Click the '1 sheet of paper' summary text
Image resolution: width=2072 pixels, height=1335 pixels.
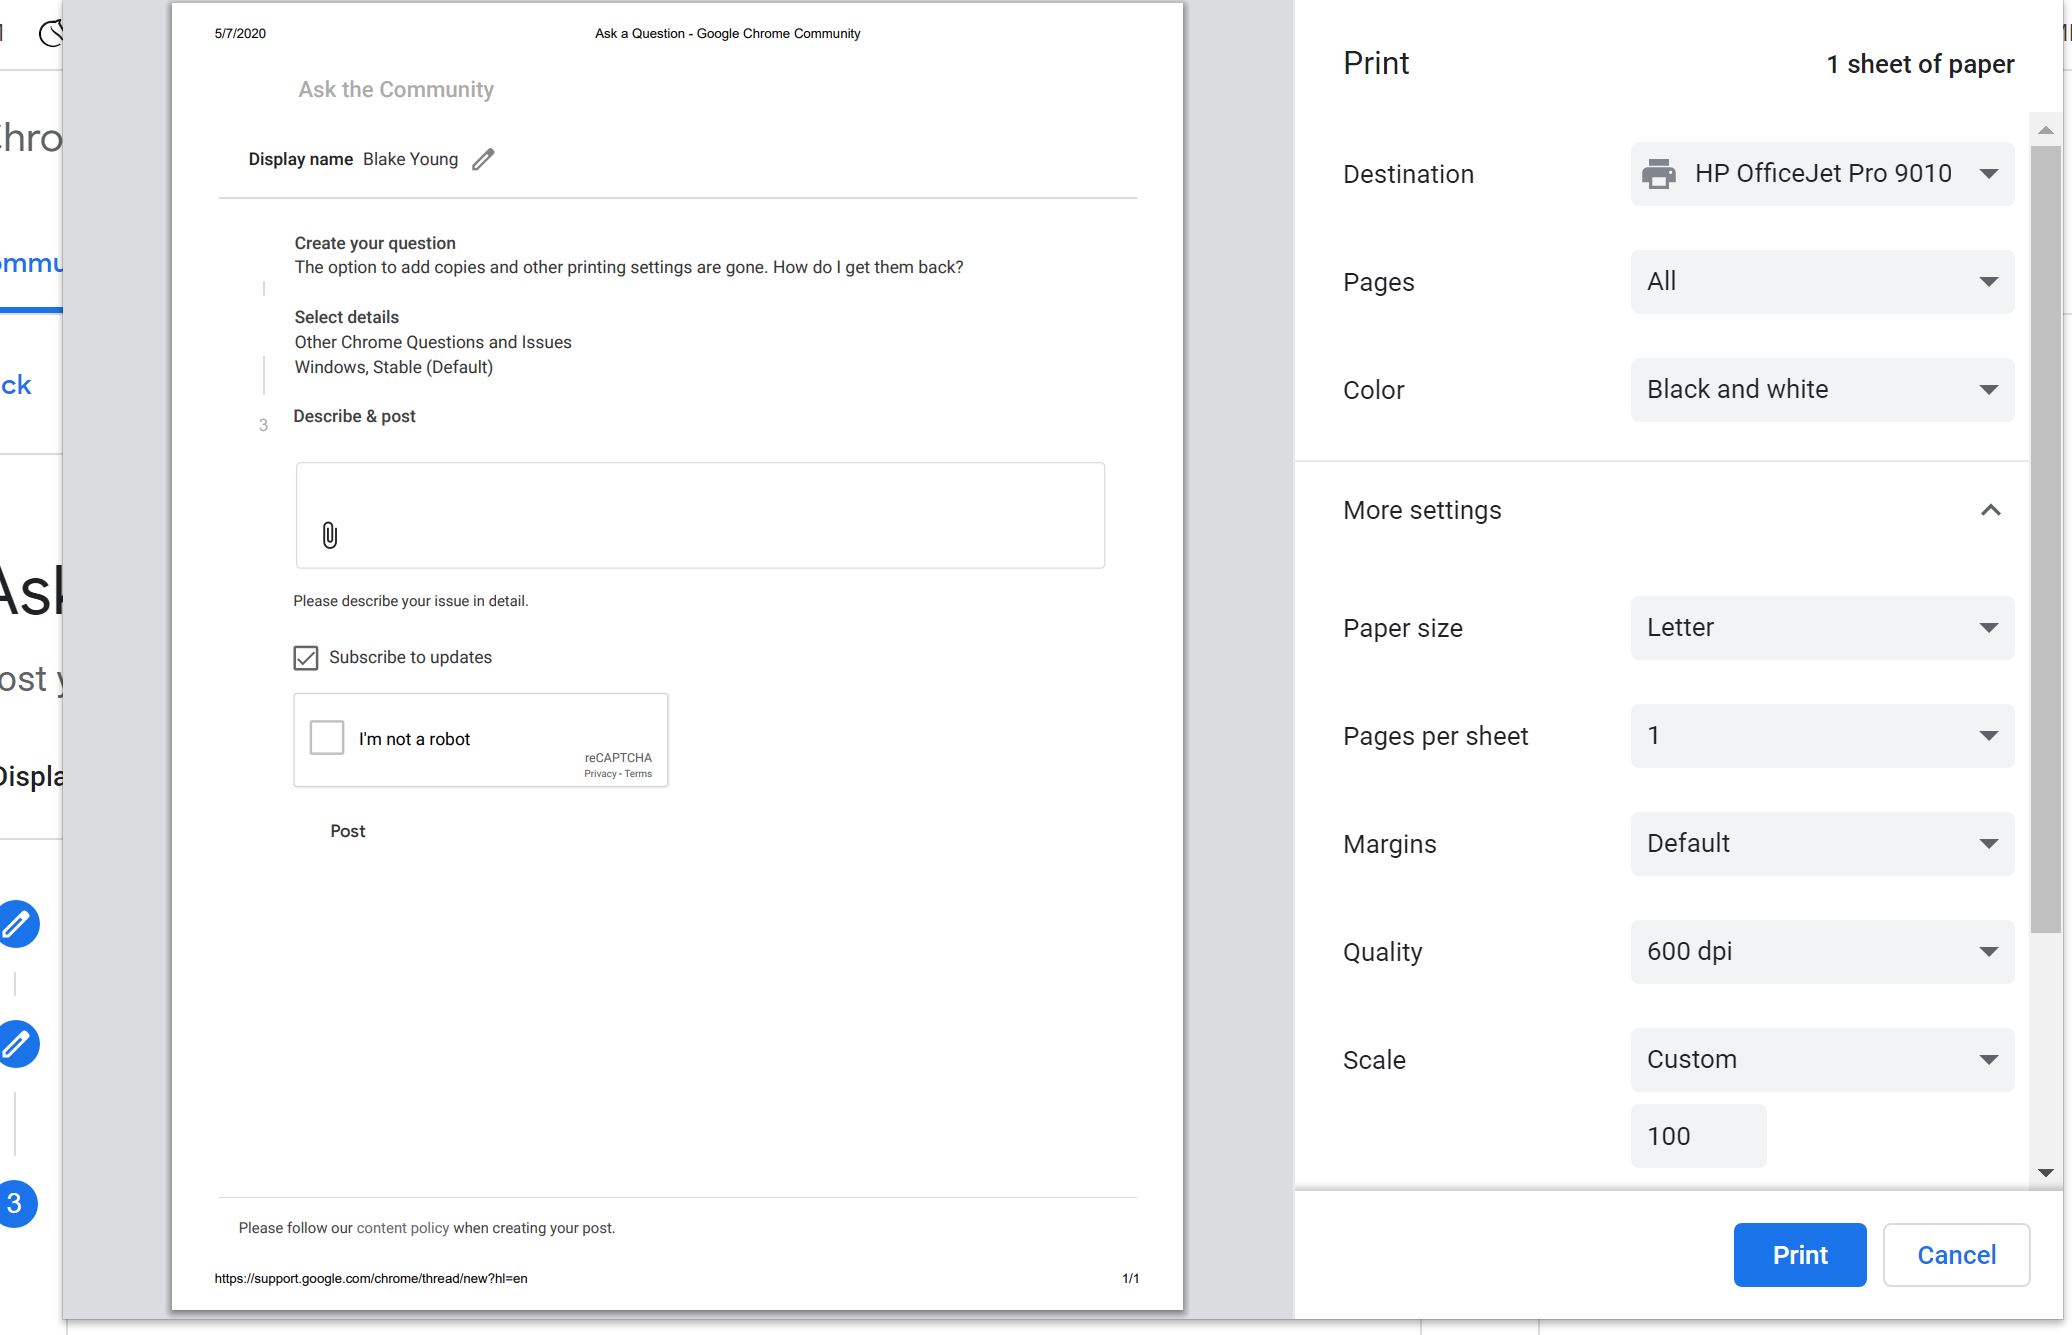point(1920,64)
